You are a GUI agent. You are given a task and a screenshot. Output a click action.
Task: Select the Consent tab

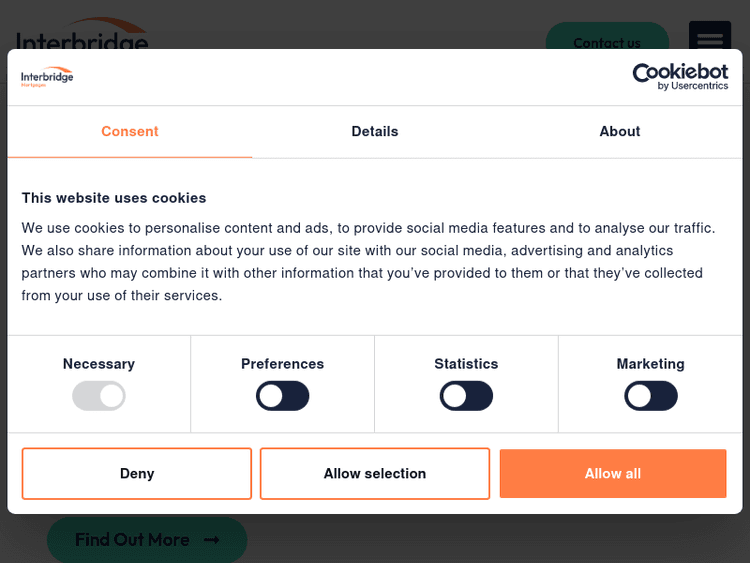pyautogui.click(x=130, y=132)
